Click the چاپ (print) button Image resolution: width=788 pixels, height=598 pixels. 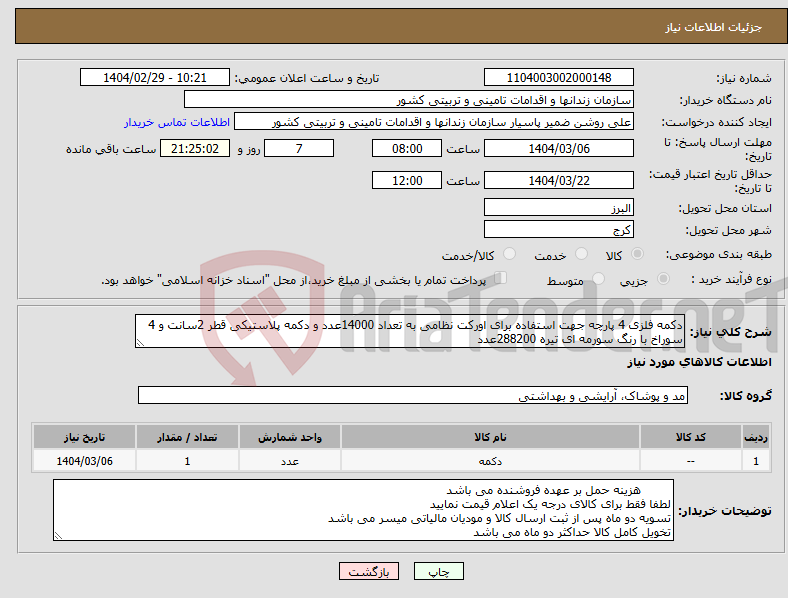pos(438,571)
